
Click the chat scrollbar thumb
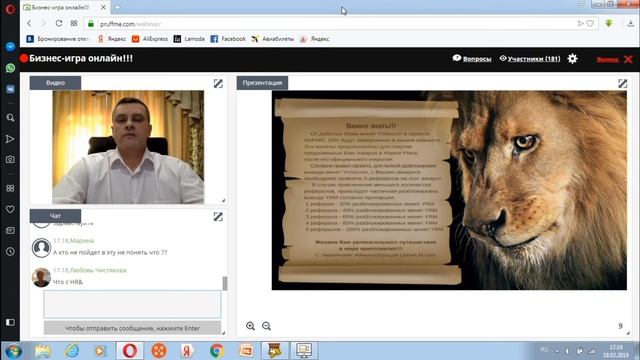coord(225,283)
